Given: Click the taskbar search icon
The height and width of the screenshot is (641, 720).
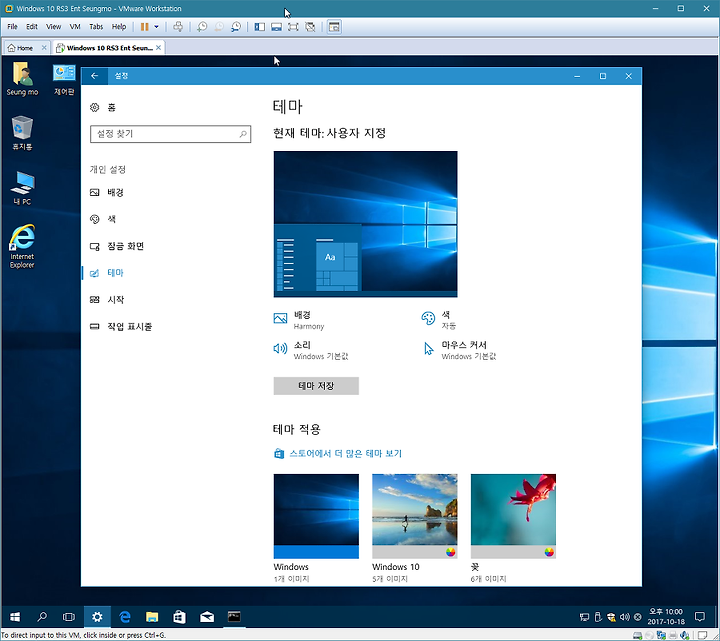Looking at the screenshot, I should pos(42,617).
